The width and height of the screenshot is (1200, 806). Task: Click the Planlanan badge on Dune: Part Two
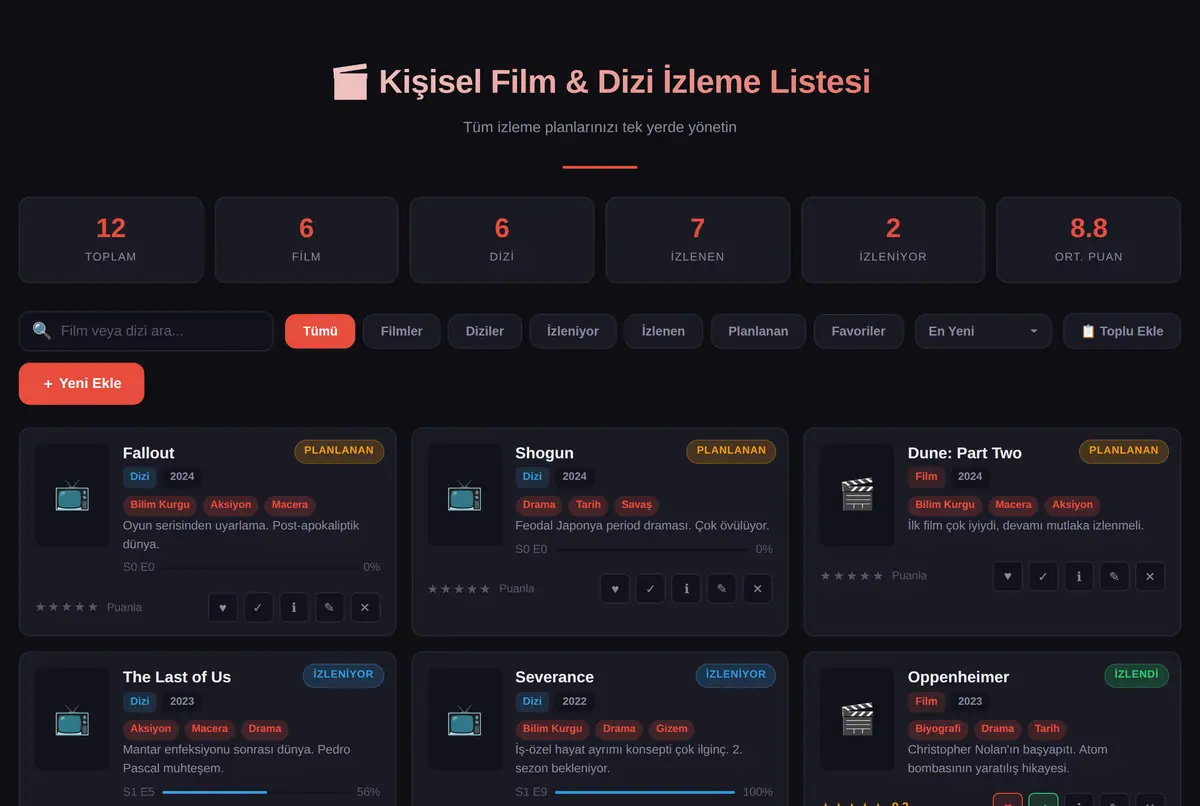click(x=1124, y=451)
